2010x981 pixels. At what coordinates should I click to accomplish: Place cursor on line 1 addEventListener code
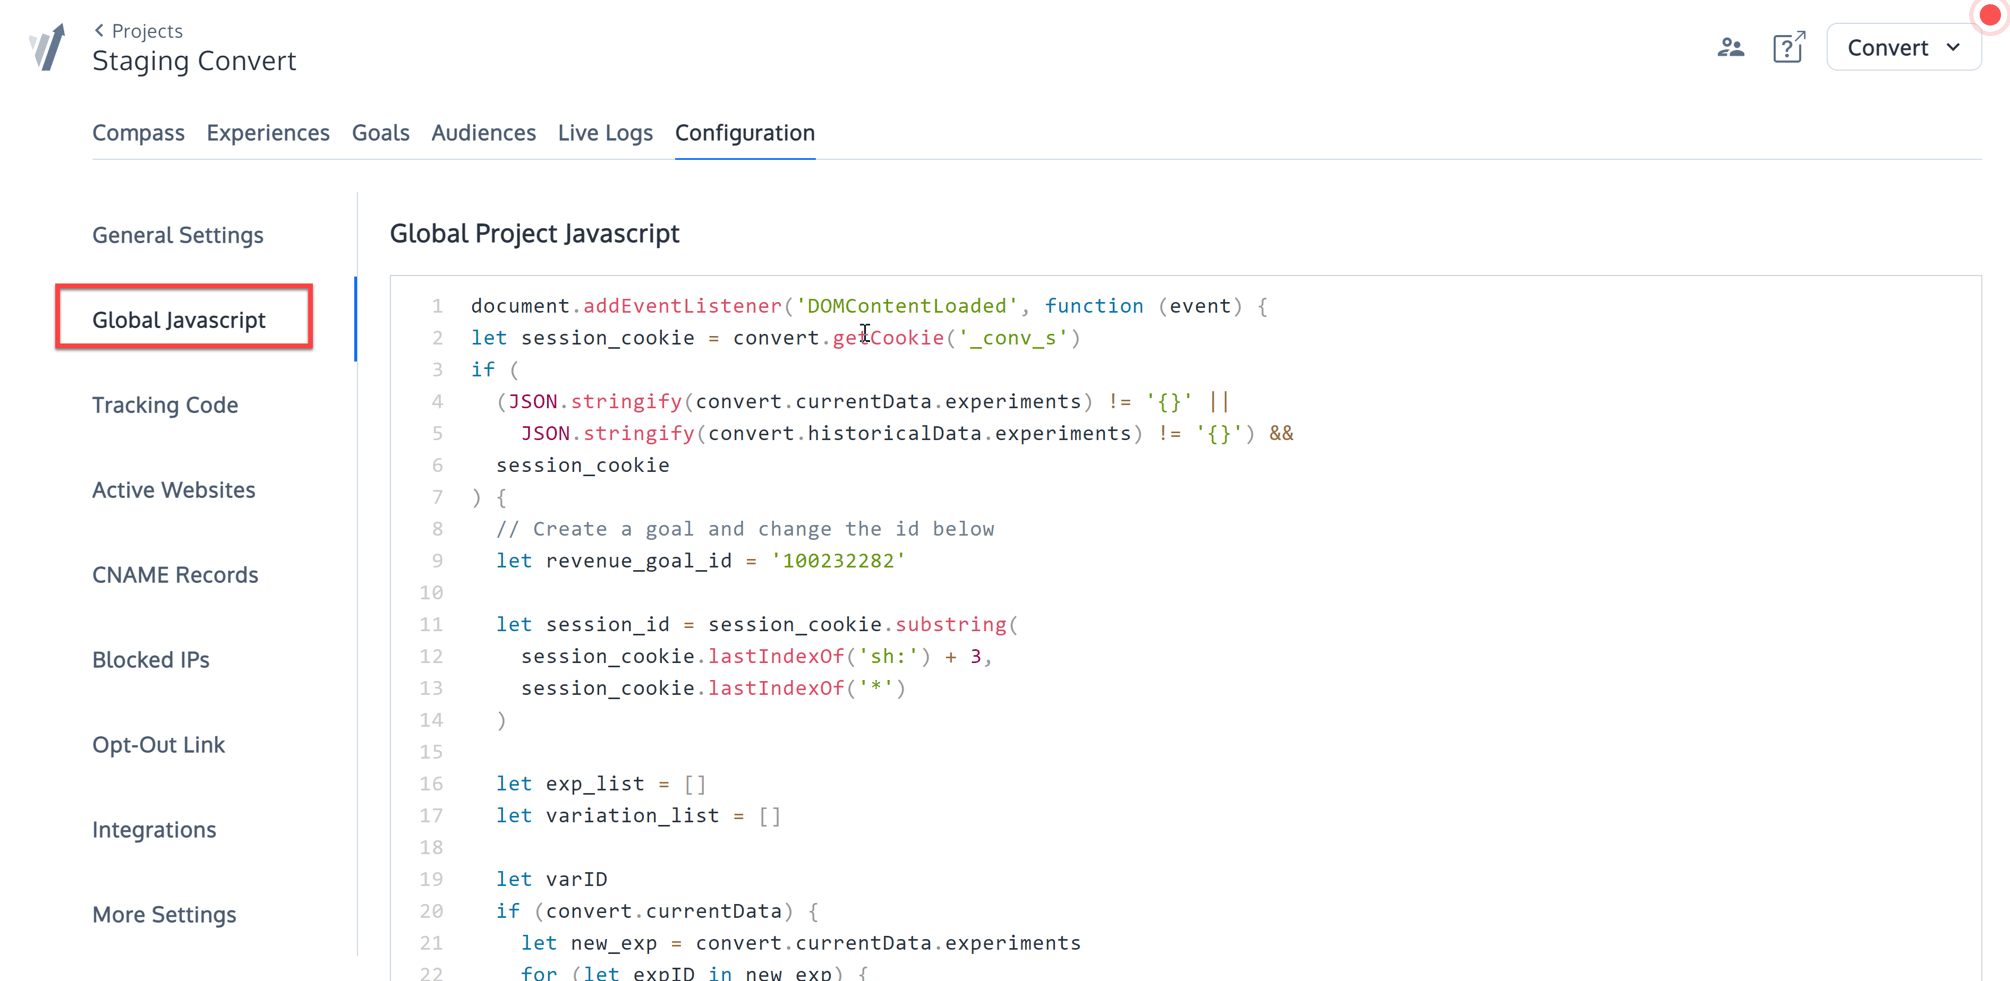(682, 306)
